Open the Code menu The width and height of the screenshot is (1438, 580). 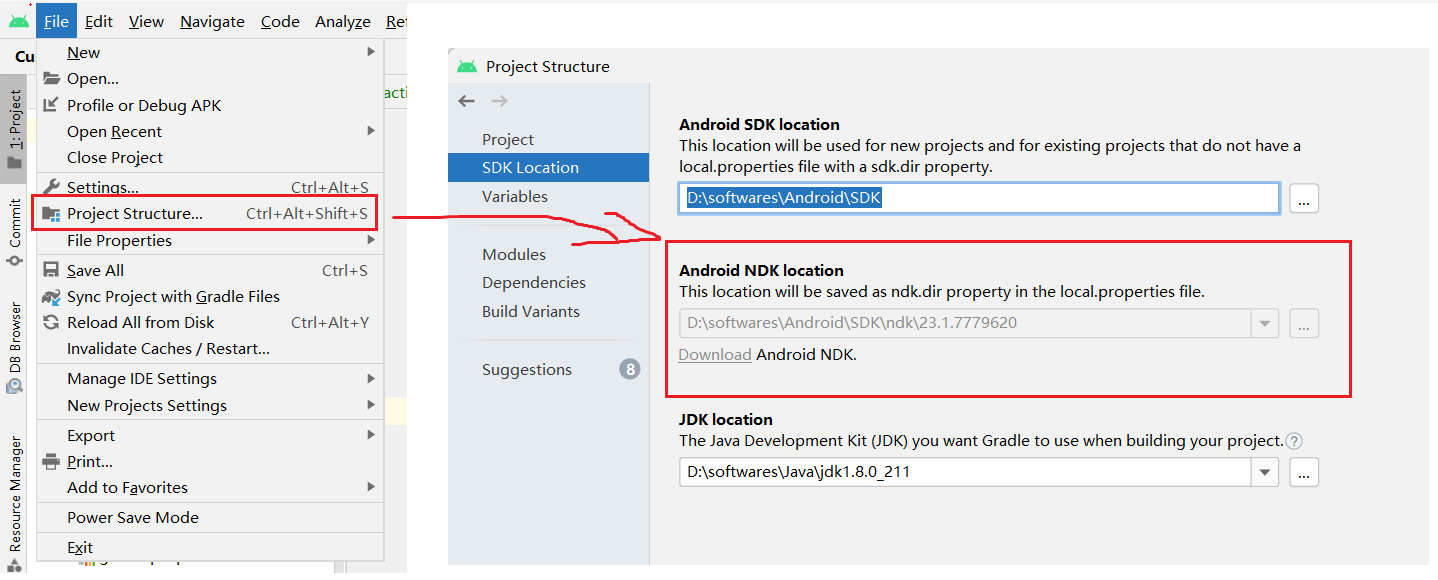pos(280,21)
